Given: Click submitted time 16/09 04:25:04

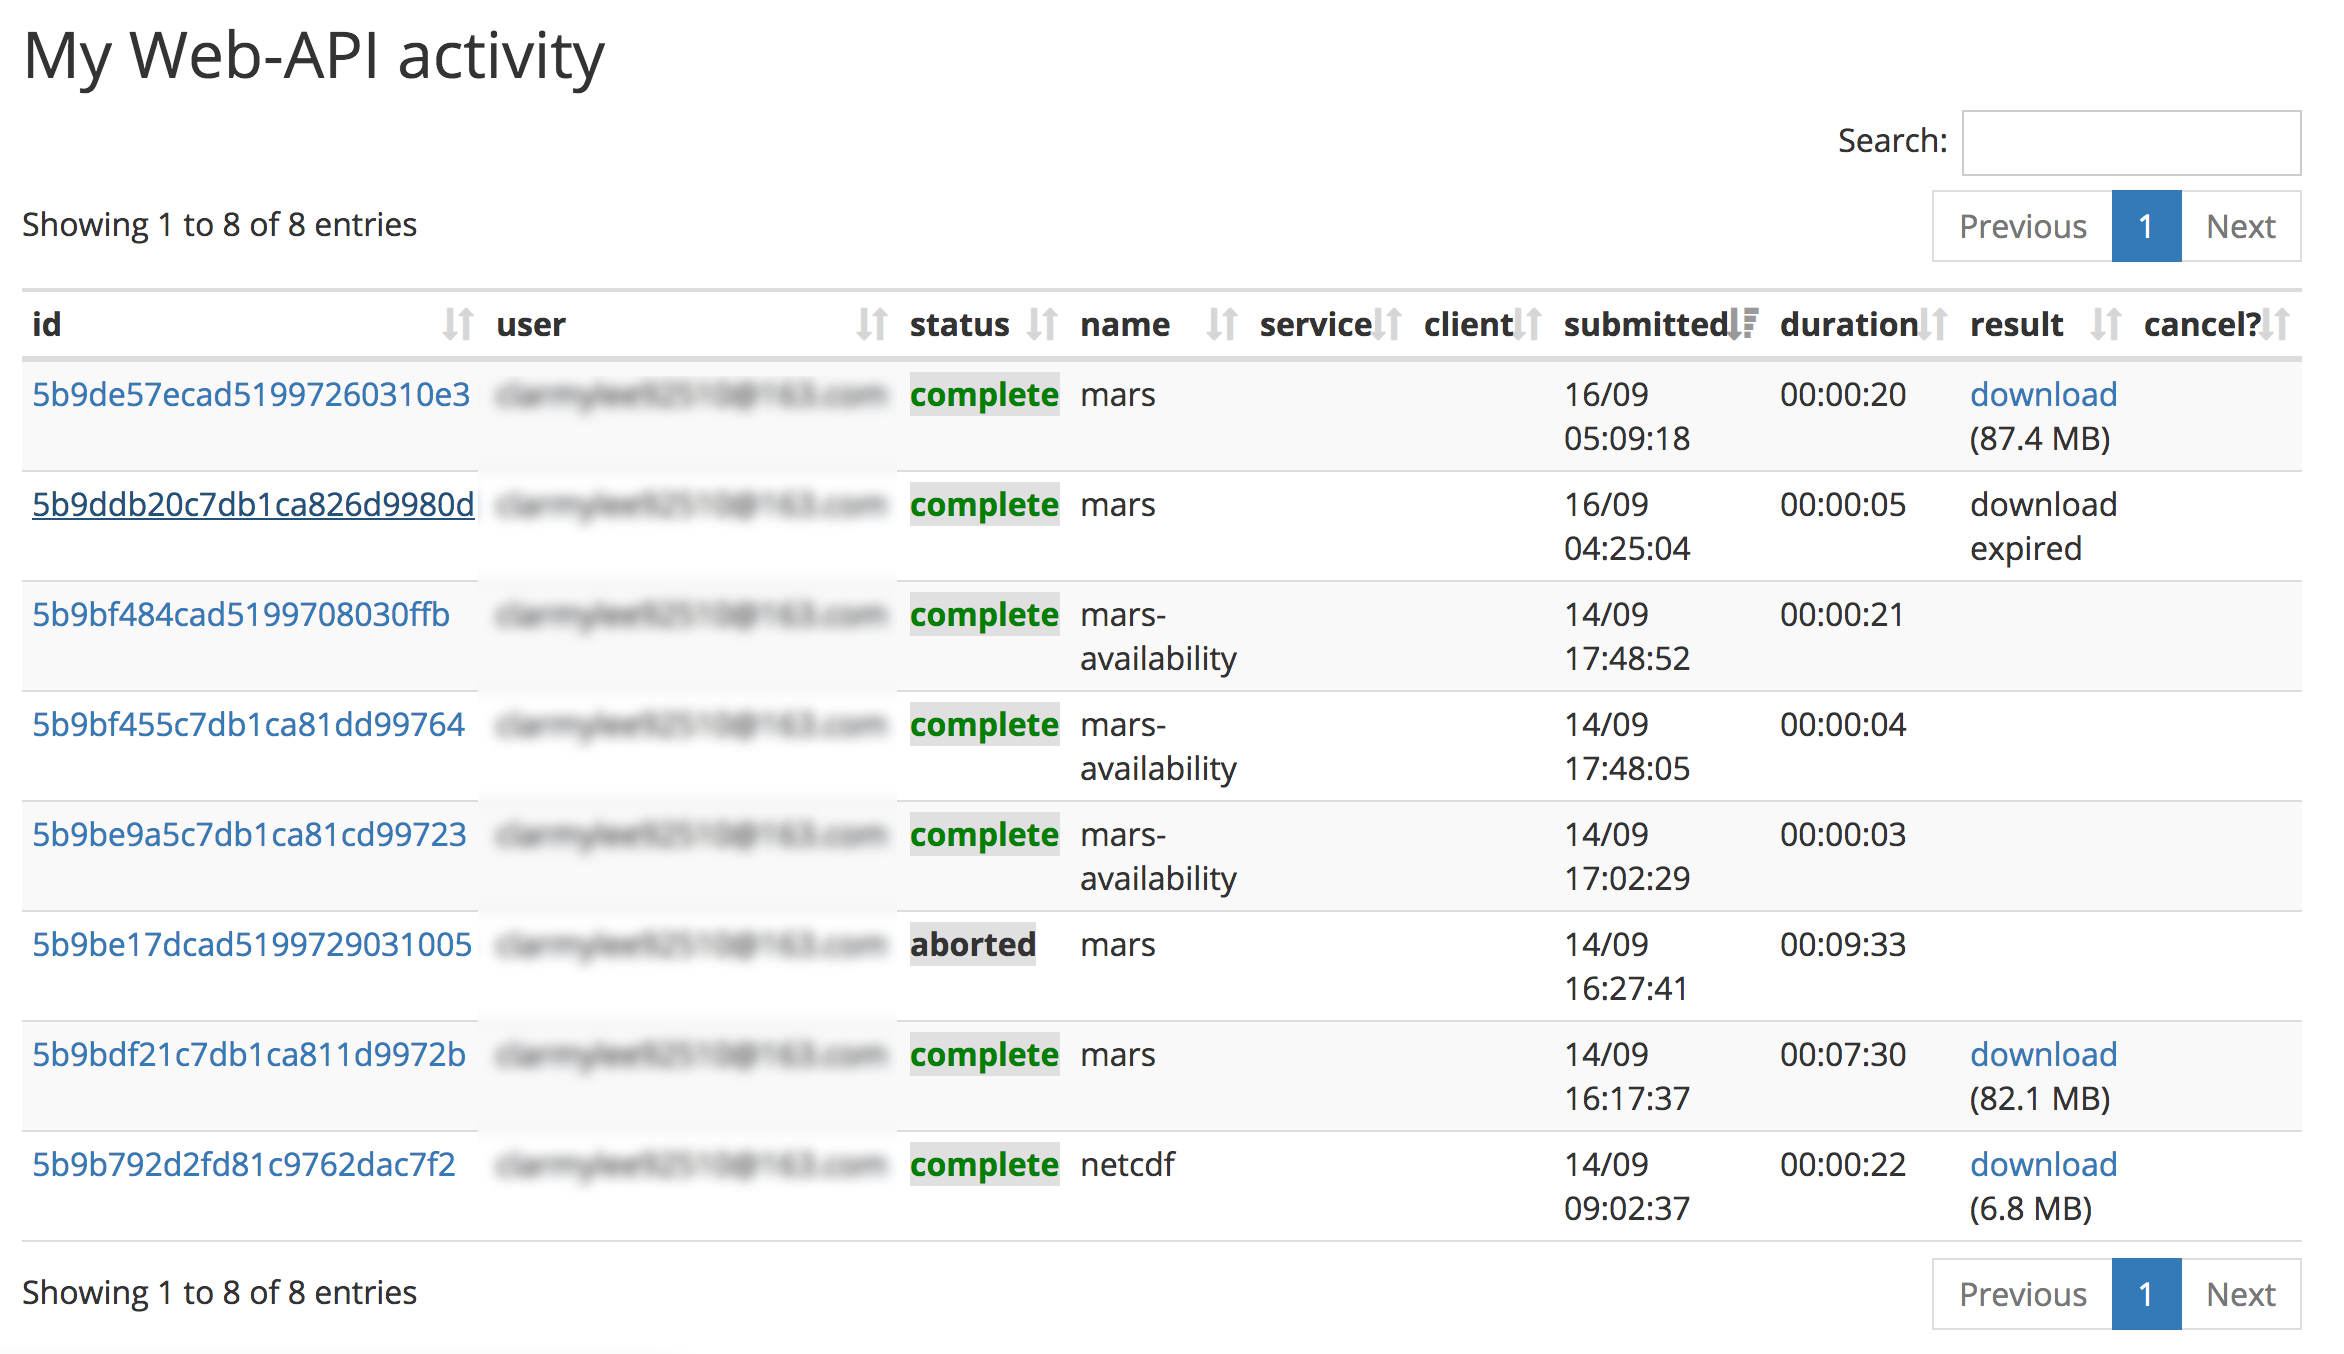Looking at the screenshot, I should (1627, 527).
